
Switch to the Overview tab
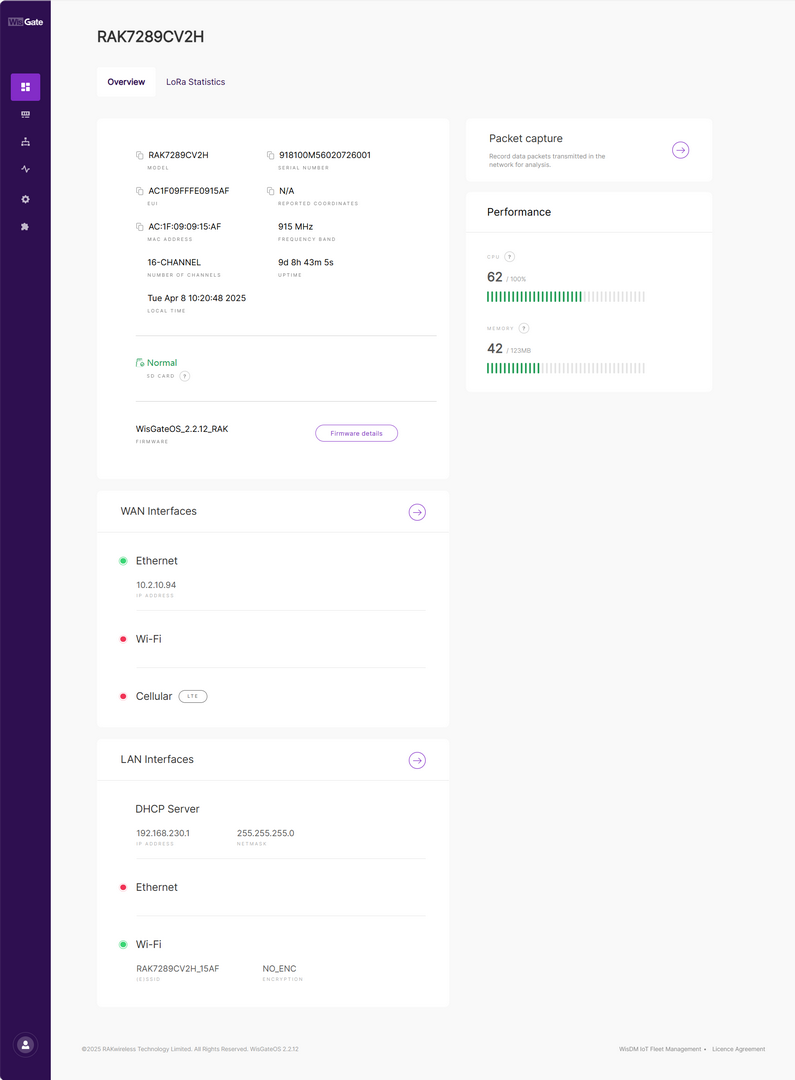[x=126, y=82]
